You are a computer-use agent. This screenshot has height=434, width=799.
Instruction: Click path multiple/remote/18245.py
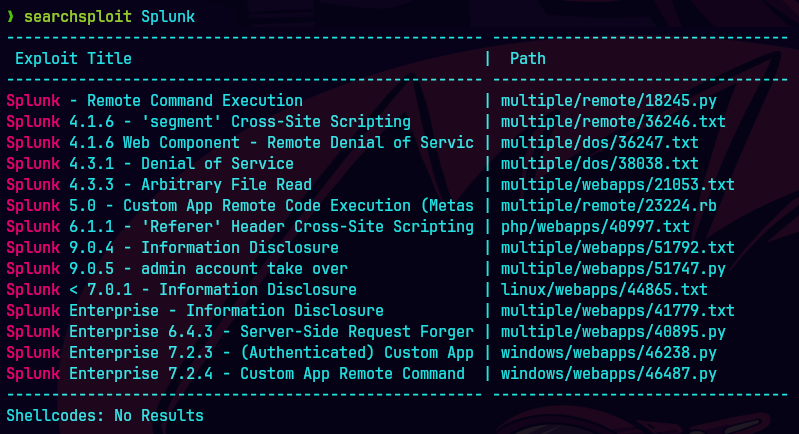pos(608,100)
